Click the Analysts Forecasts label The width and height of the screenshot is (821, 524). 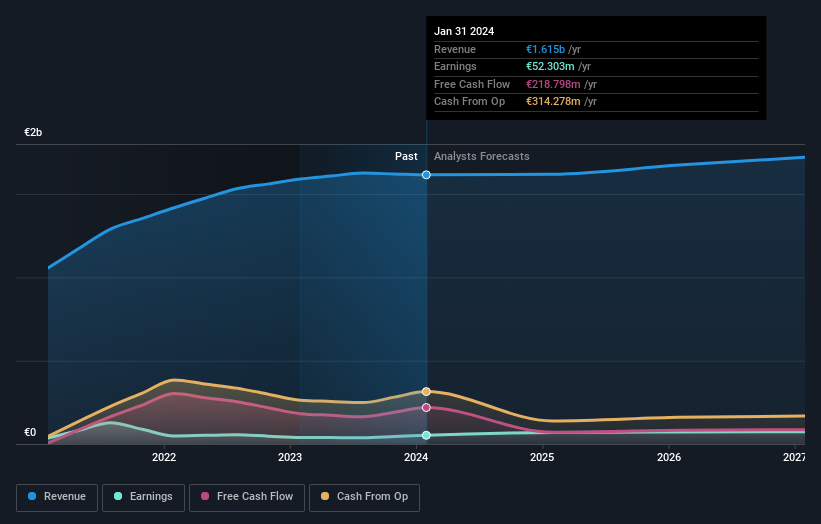pyautogui.click(x=482, y=156)
